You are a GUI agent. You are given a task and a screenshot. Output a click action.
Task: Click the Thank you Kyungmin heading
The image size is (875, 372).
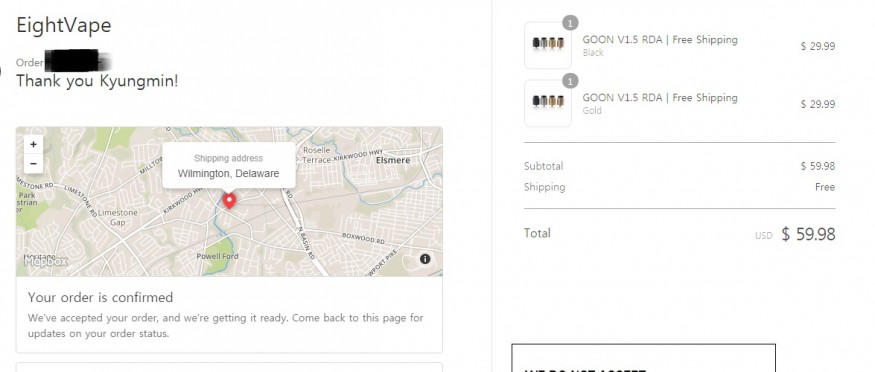(97, 81)
